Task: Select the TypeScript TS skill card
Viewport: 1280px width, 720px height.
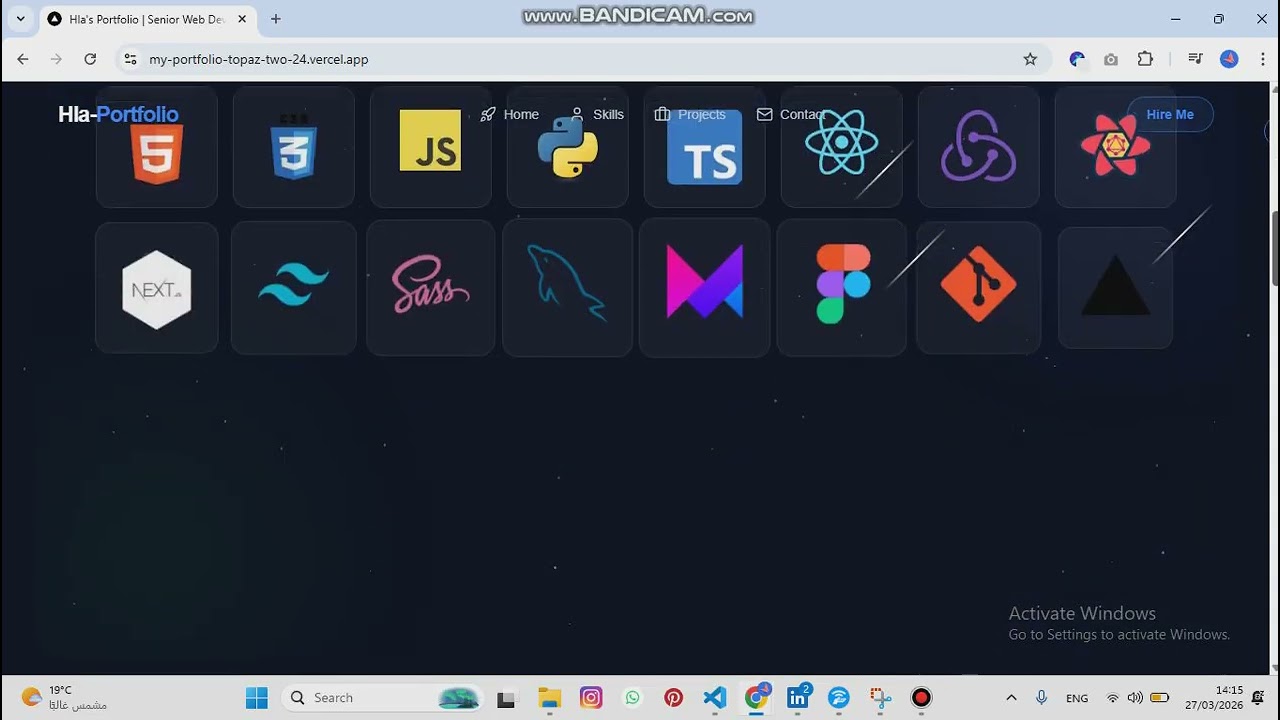Action: (704, 147)
